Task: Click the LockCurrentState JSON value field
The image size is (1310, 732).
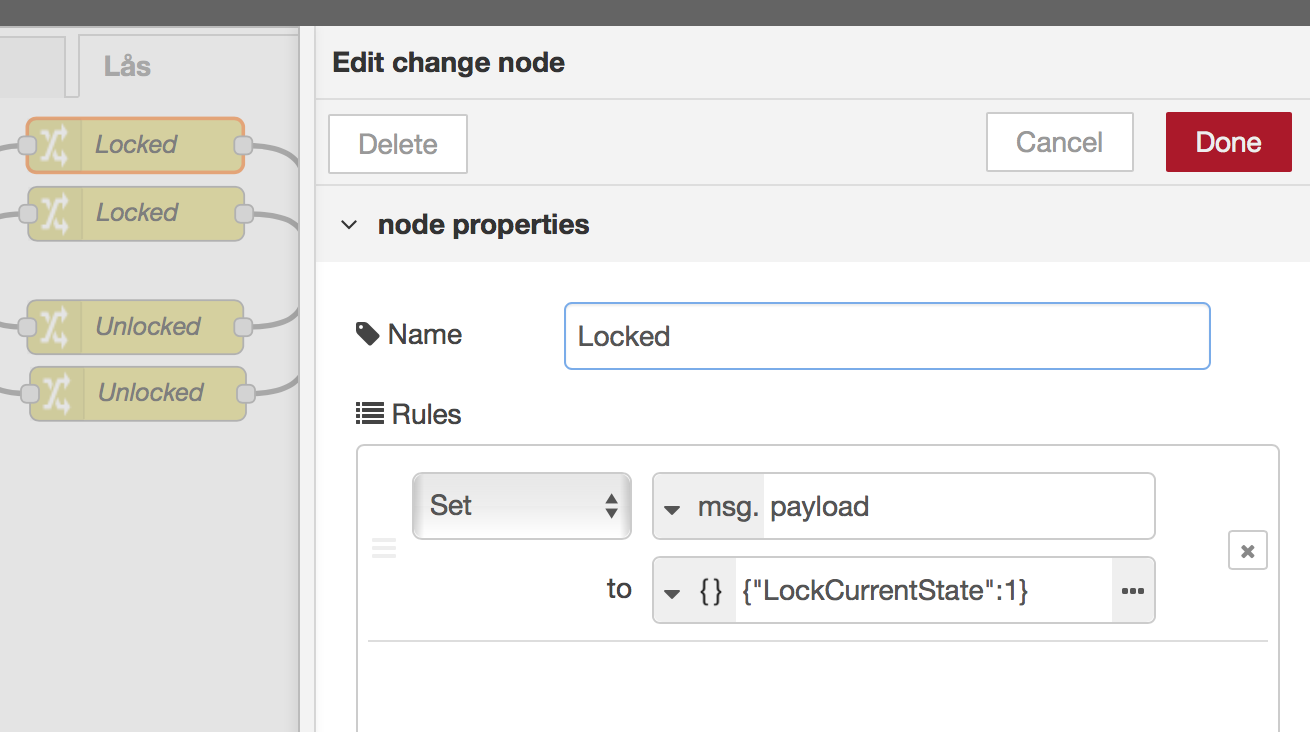Action: pos(922,591)
